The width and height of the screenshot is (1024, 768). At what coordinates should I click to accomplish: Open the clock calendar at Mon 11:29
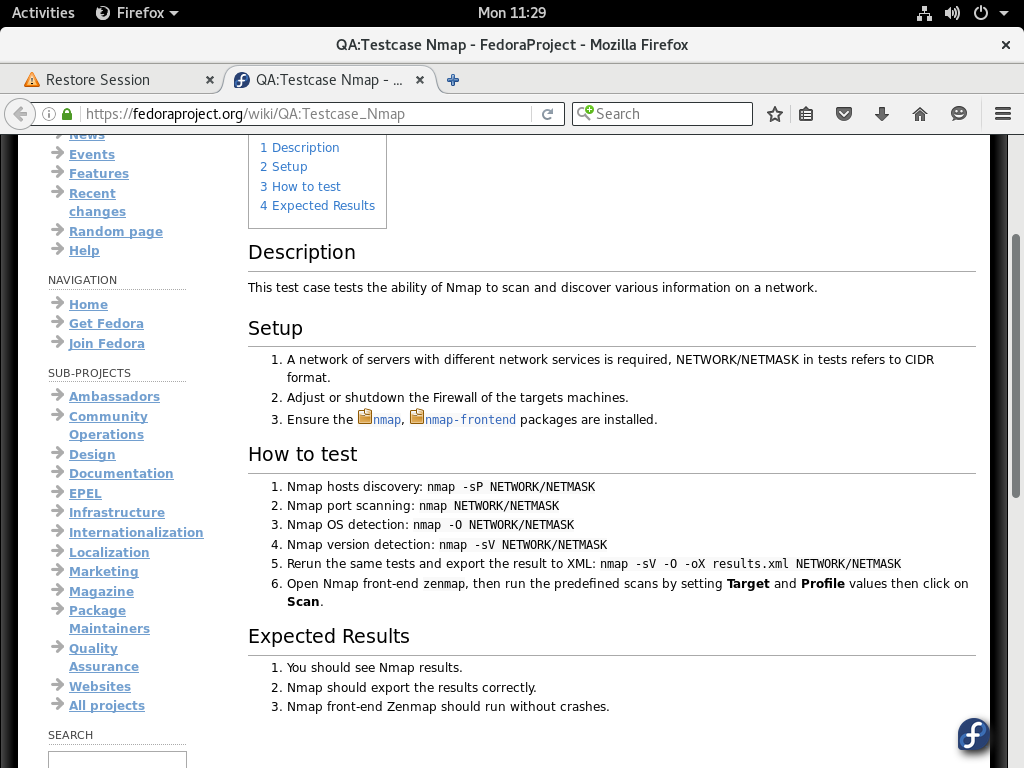pyautogui.click(x=512, y=13)
